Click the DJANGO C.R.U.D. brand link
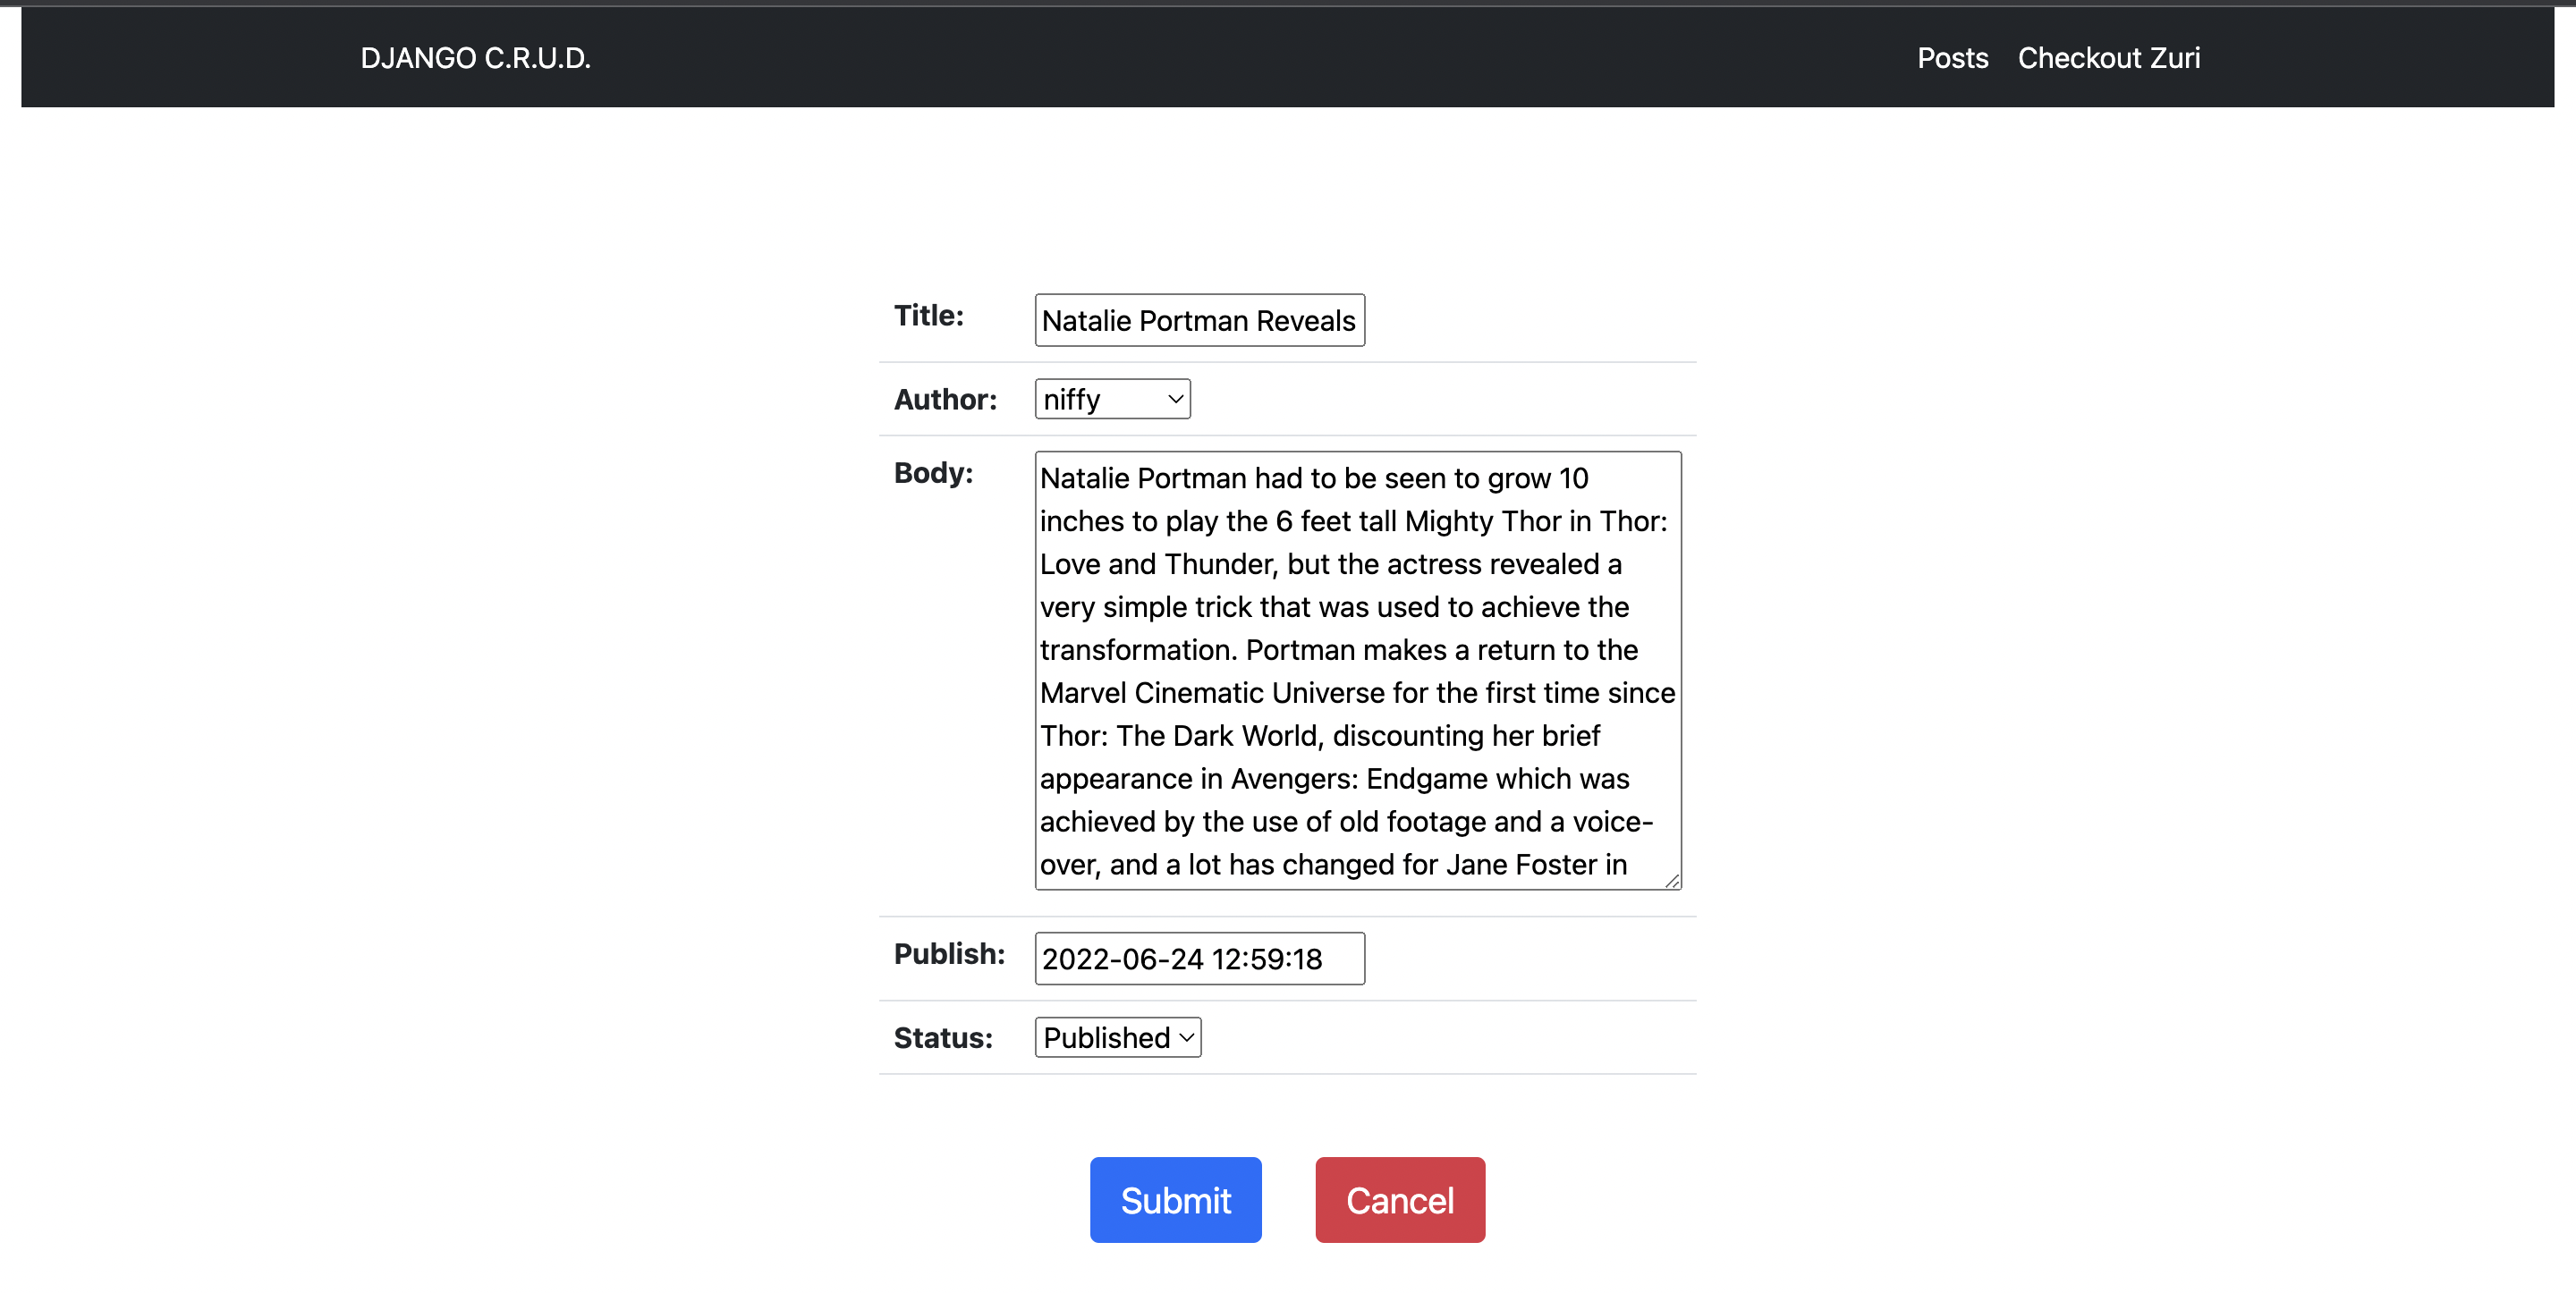This screenshot has height=1293, width=2576. (x=476, y=58)
